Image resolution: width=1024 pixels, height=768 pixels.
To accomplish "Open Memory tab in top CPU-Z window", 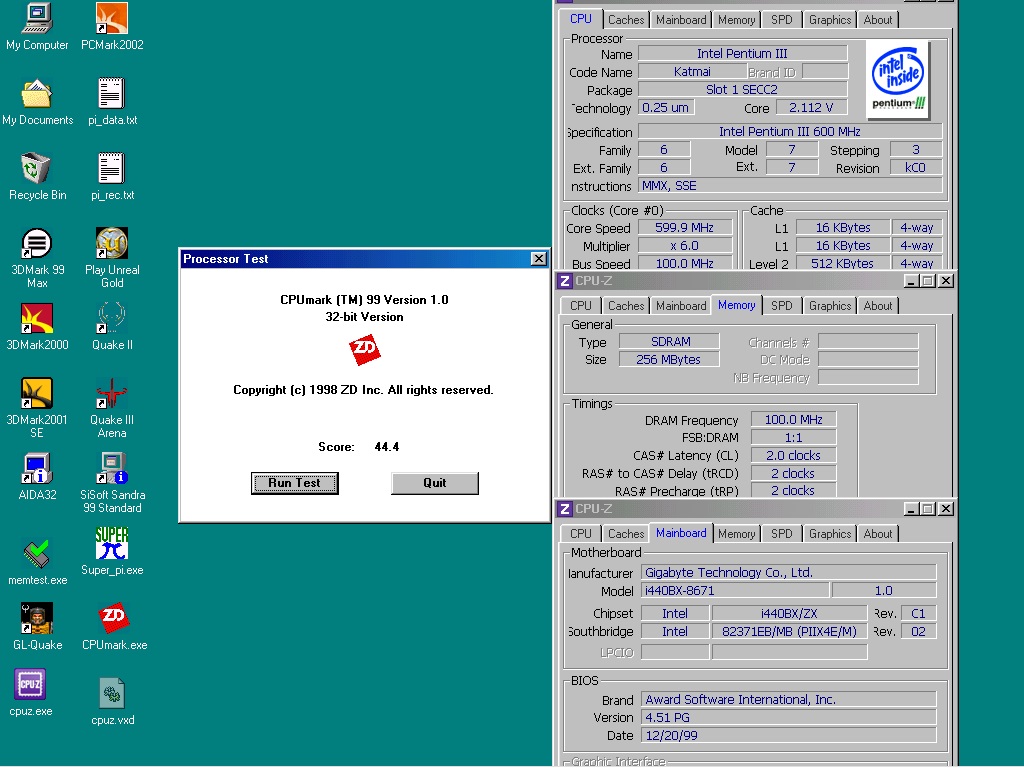I will click(737, 20).
